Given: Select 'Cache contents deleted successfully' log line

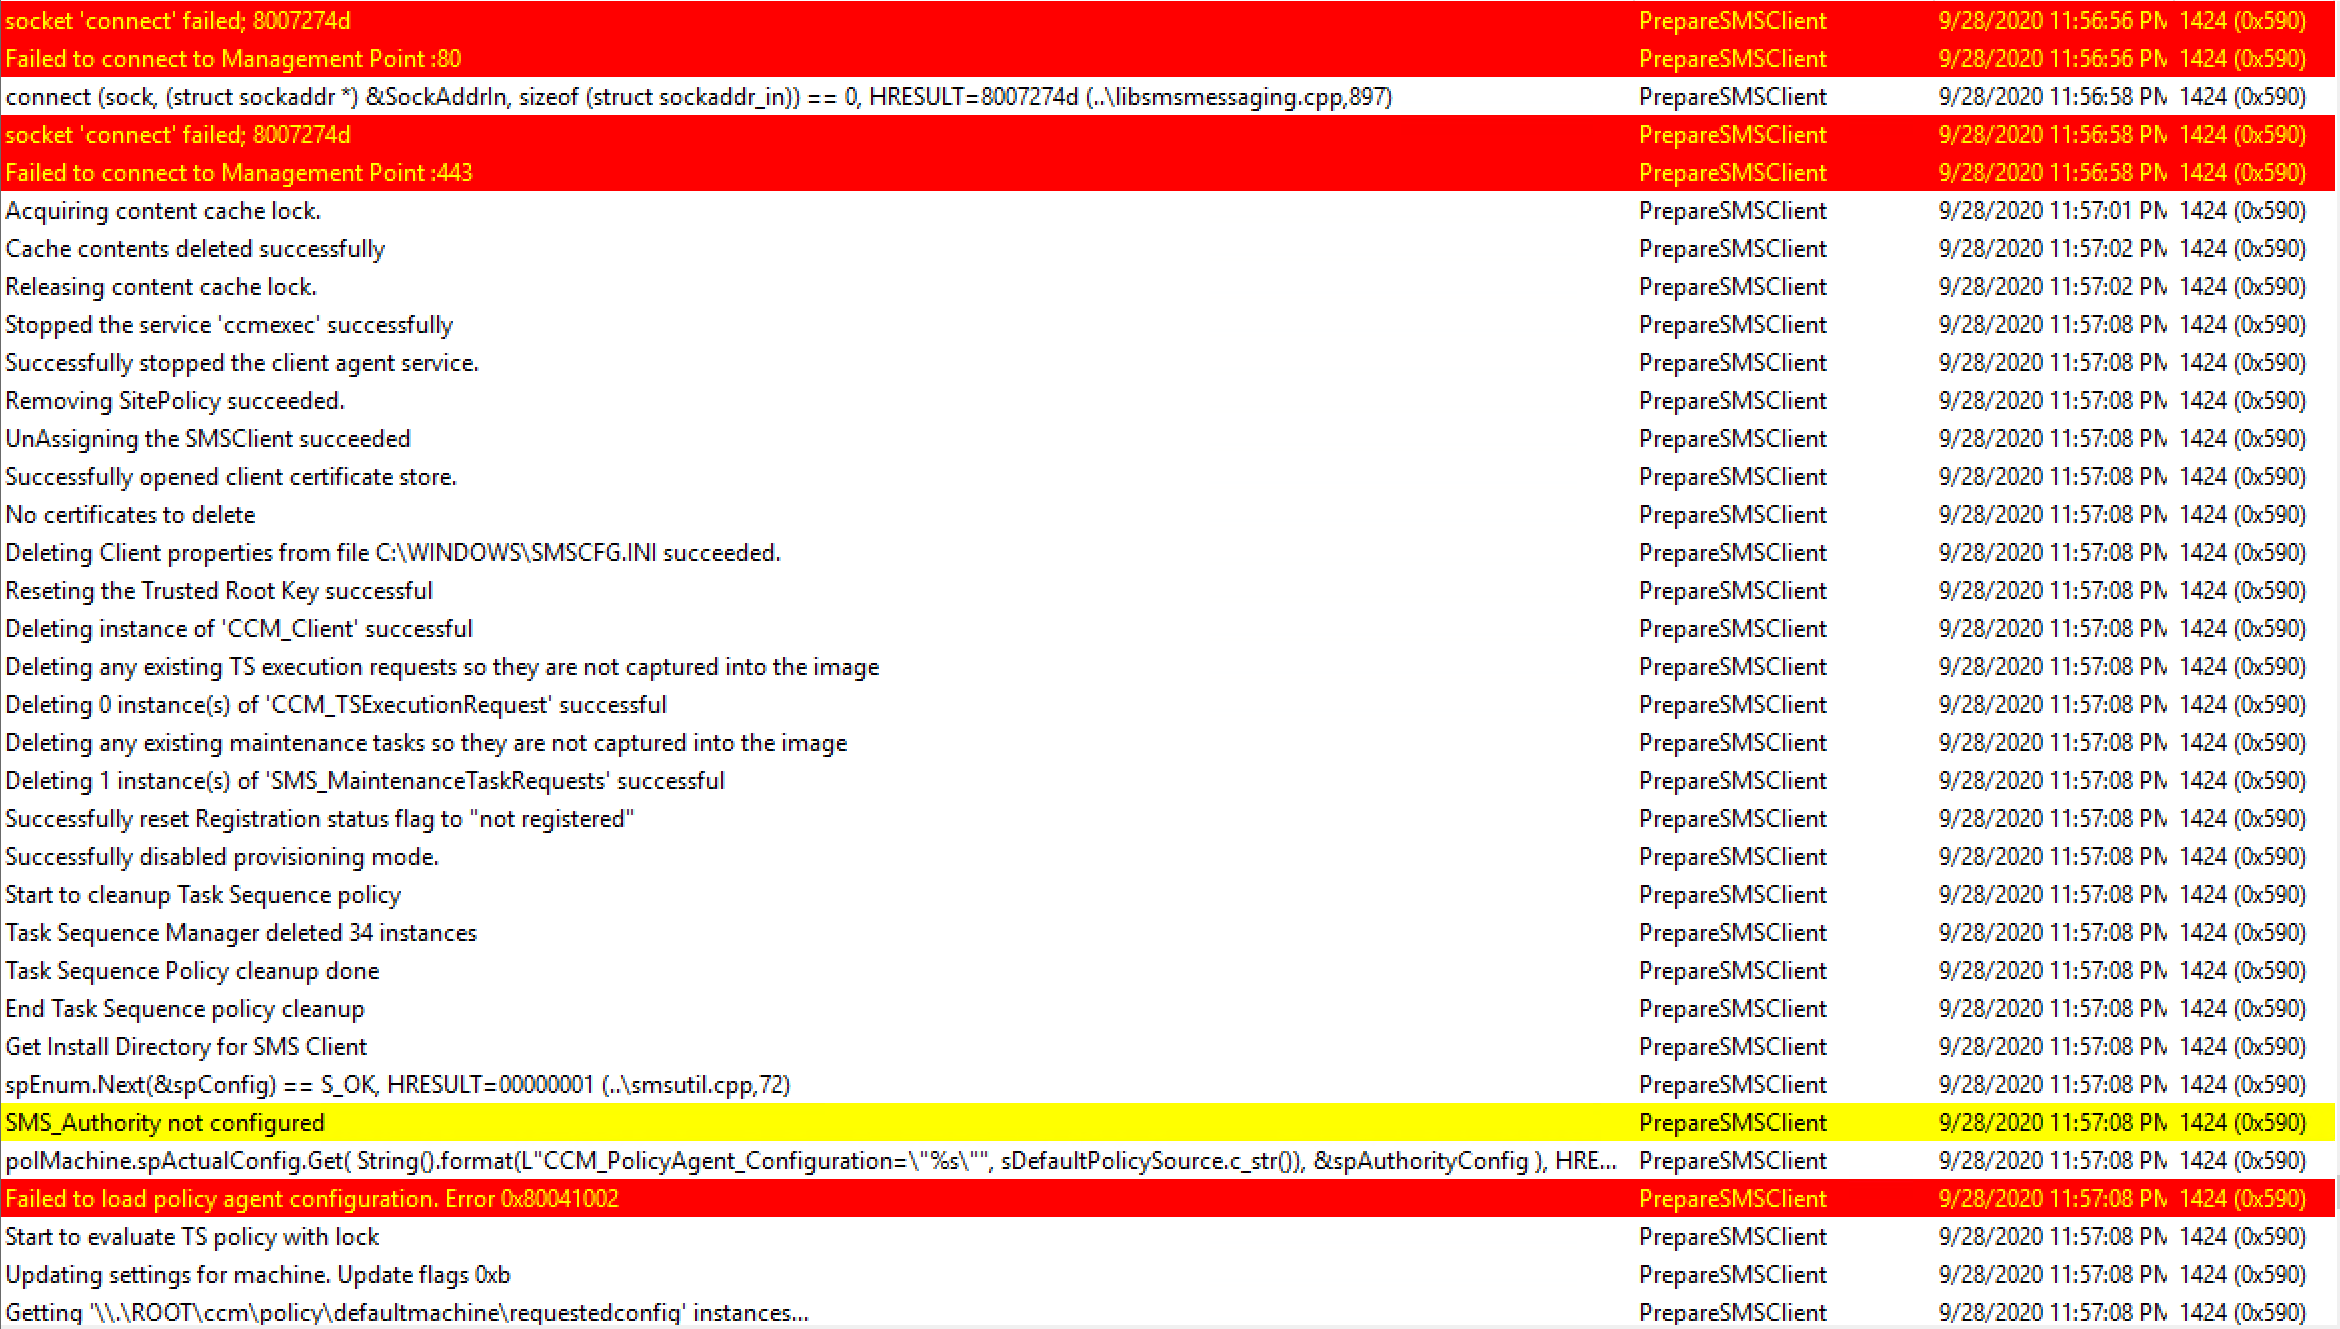Looking at the screenshot, I should coord(195,248).
